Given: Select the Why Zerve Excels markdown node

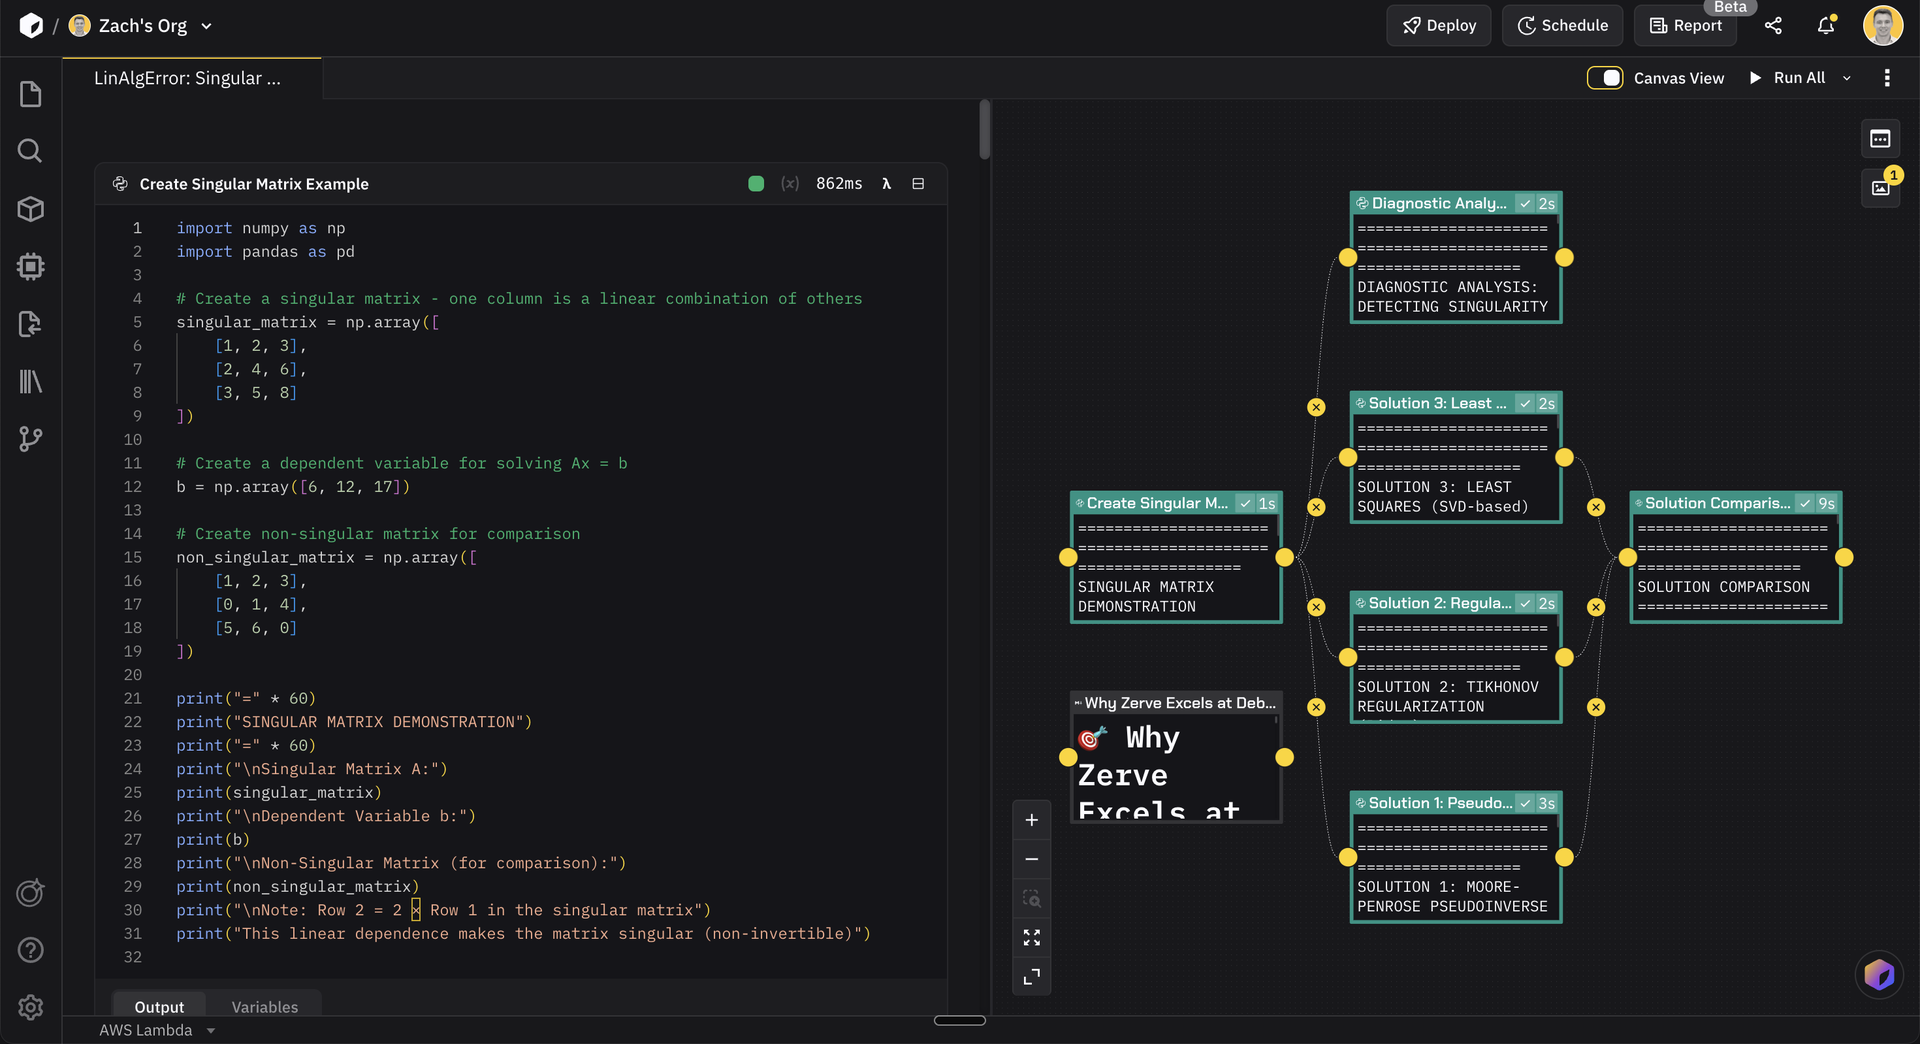Looking at the screenshot, I should pos(1175,757).
